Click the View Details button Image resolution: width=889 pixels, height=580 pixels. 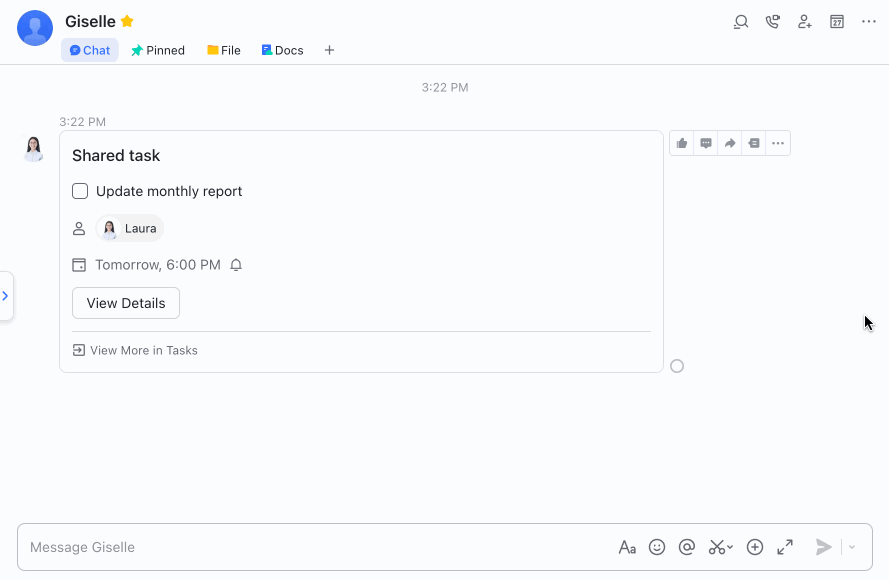(126, 302)
